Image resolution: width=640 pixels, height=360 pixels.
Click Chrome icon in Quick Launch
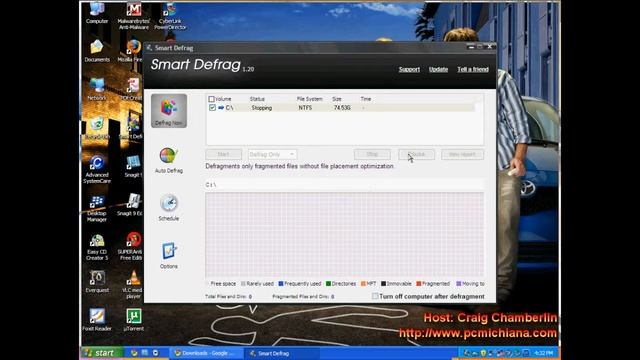134,353
